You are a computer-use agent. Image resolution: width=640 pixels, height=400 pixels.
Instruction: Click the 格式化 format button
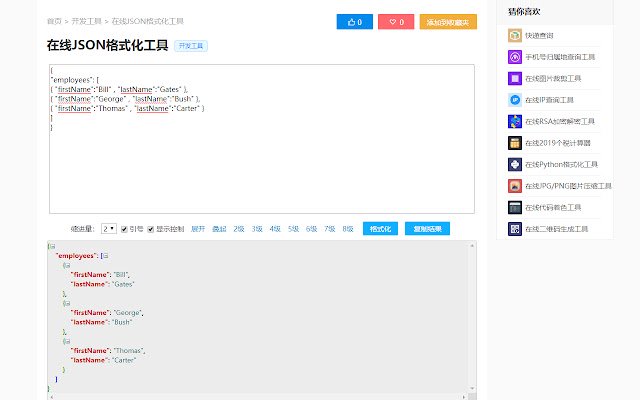click(x=380, y=229)
